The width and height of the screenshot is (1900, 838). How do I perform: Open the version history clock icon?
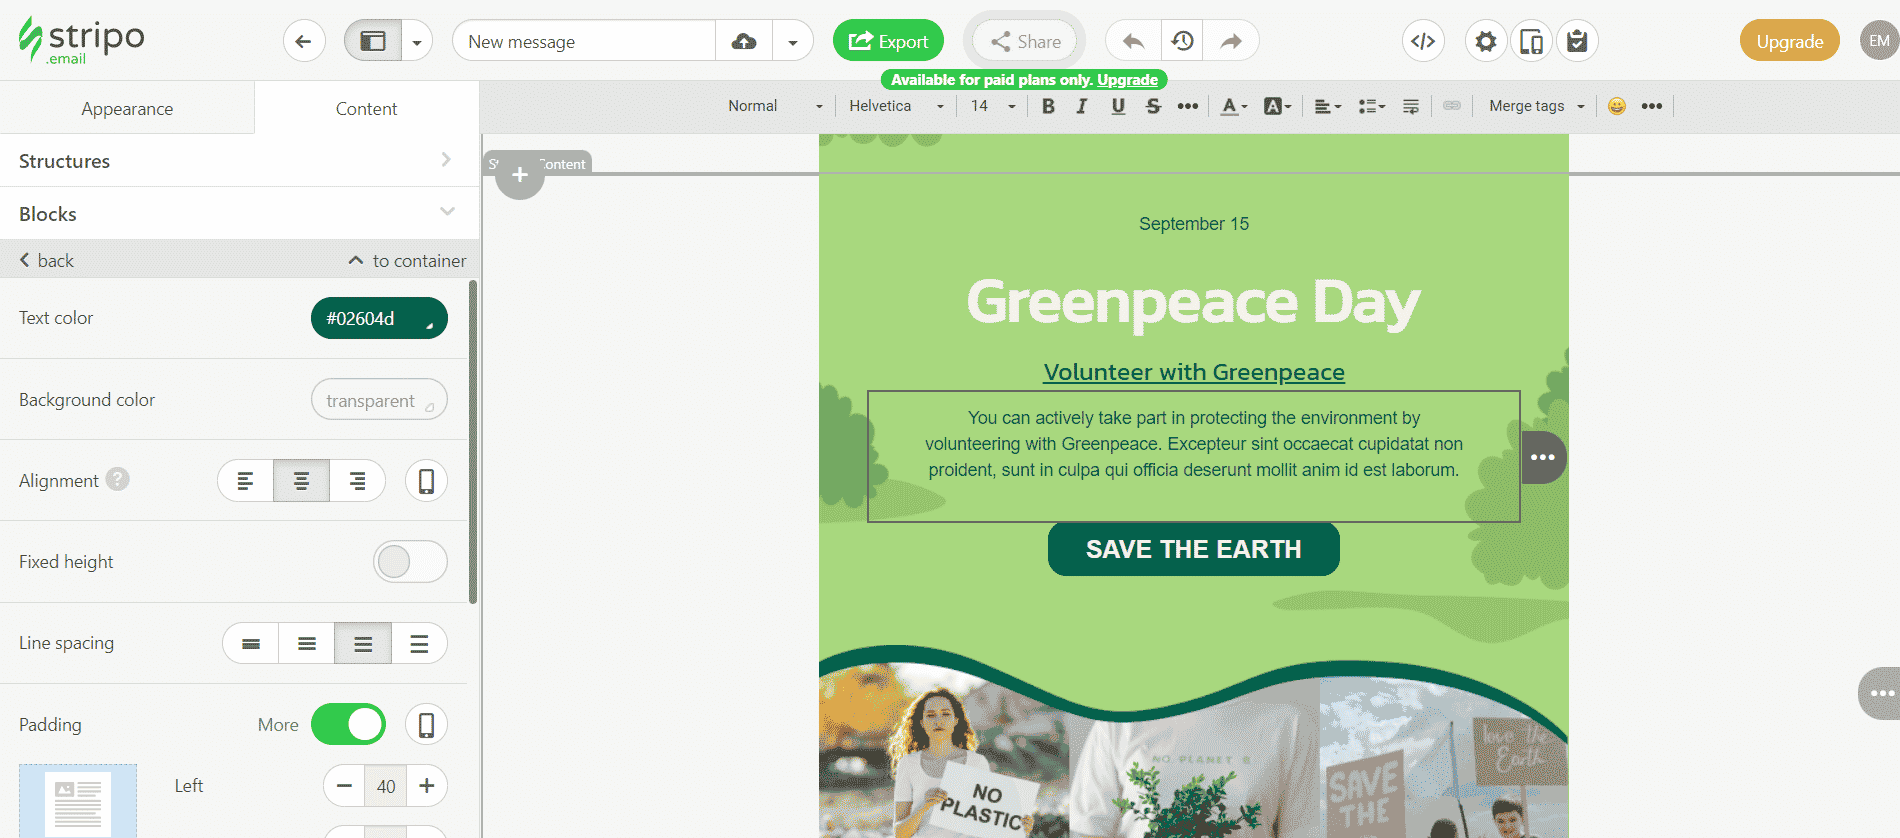point(1182,41)
